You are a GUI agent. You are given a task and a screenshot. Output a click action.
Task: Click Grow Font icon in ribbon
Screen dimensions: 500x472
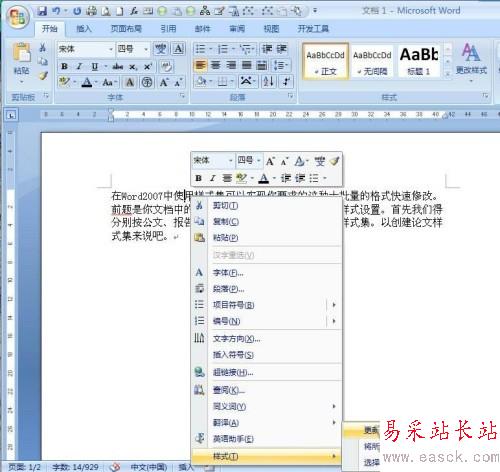click(x=164, y=82)
